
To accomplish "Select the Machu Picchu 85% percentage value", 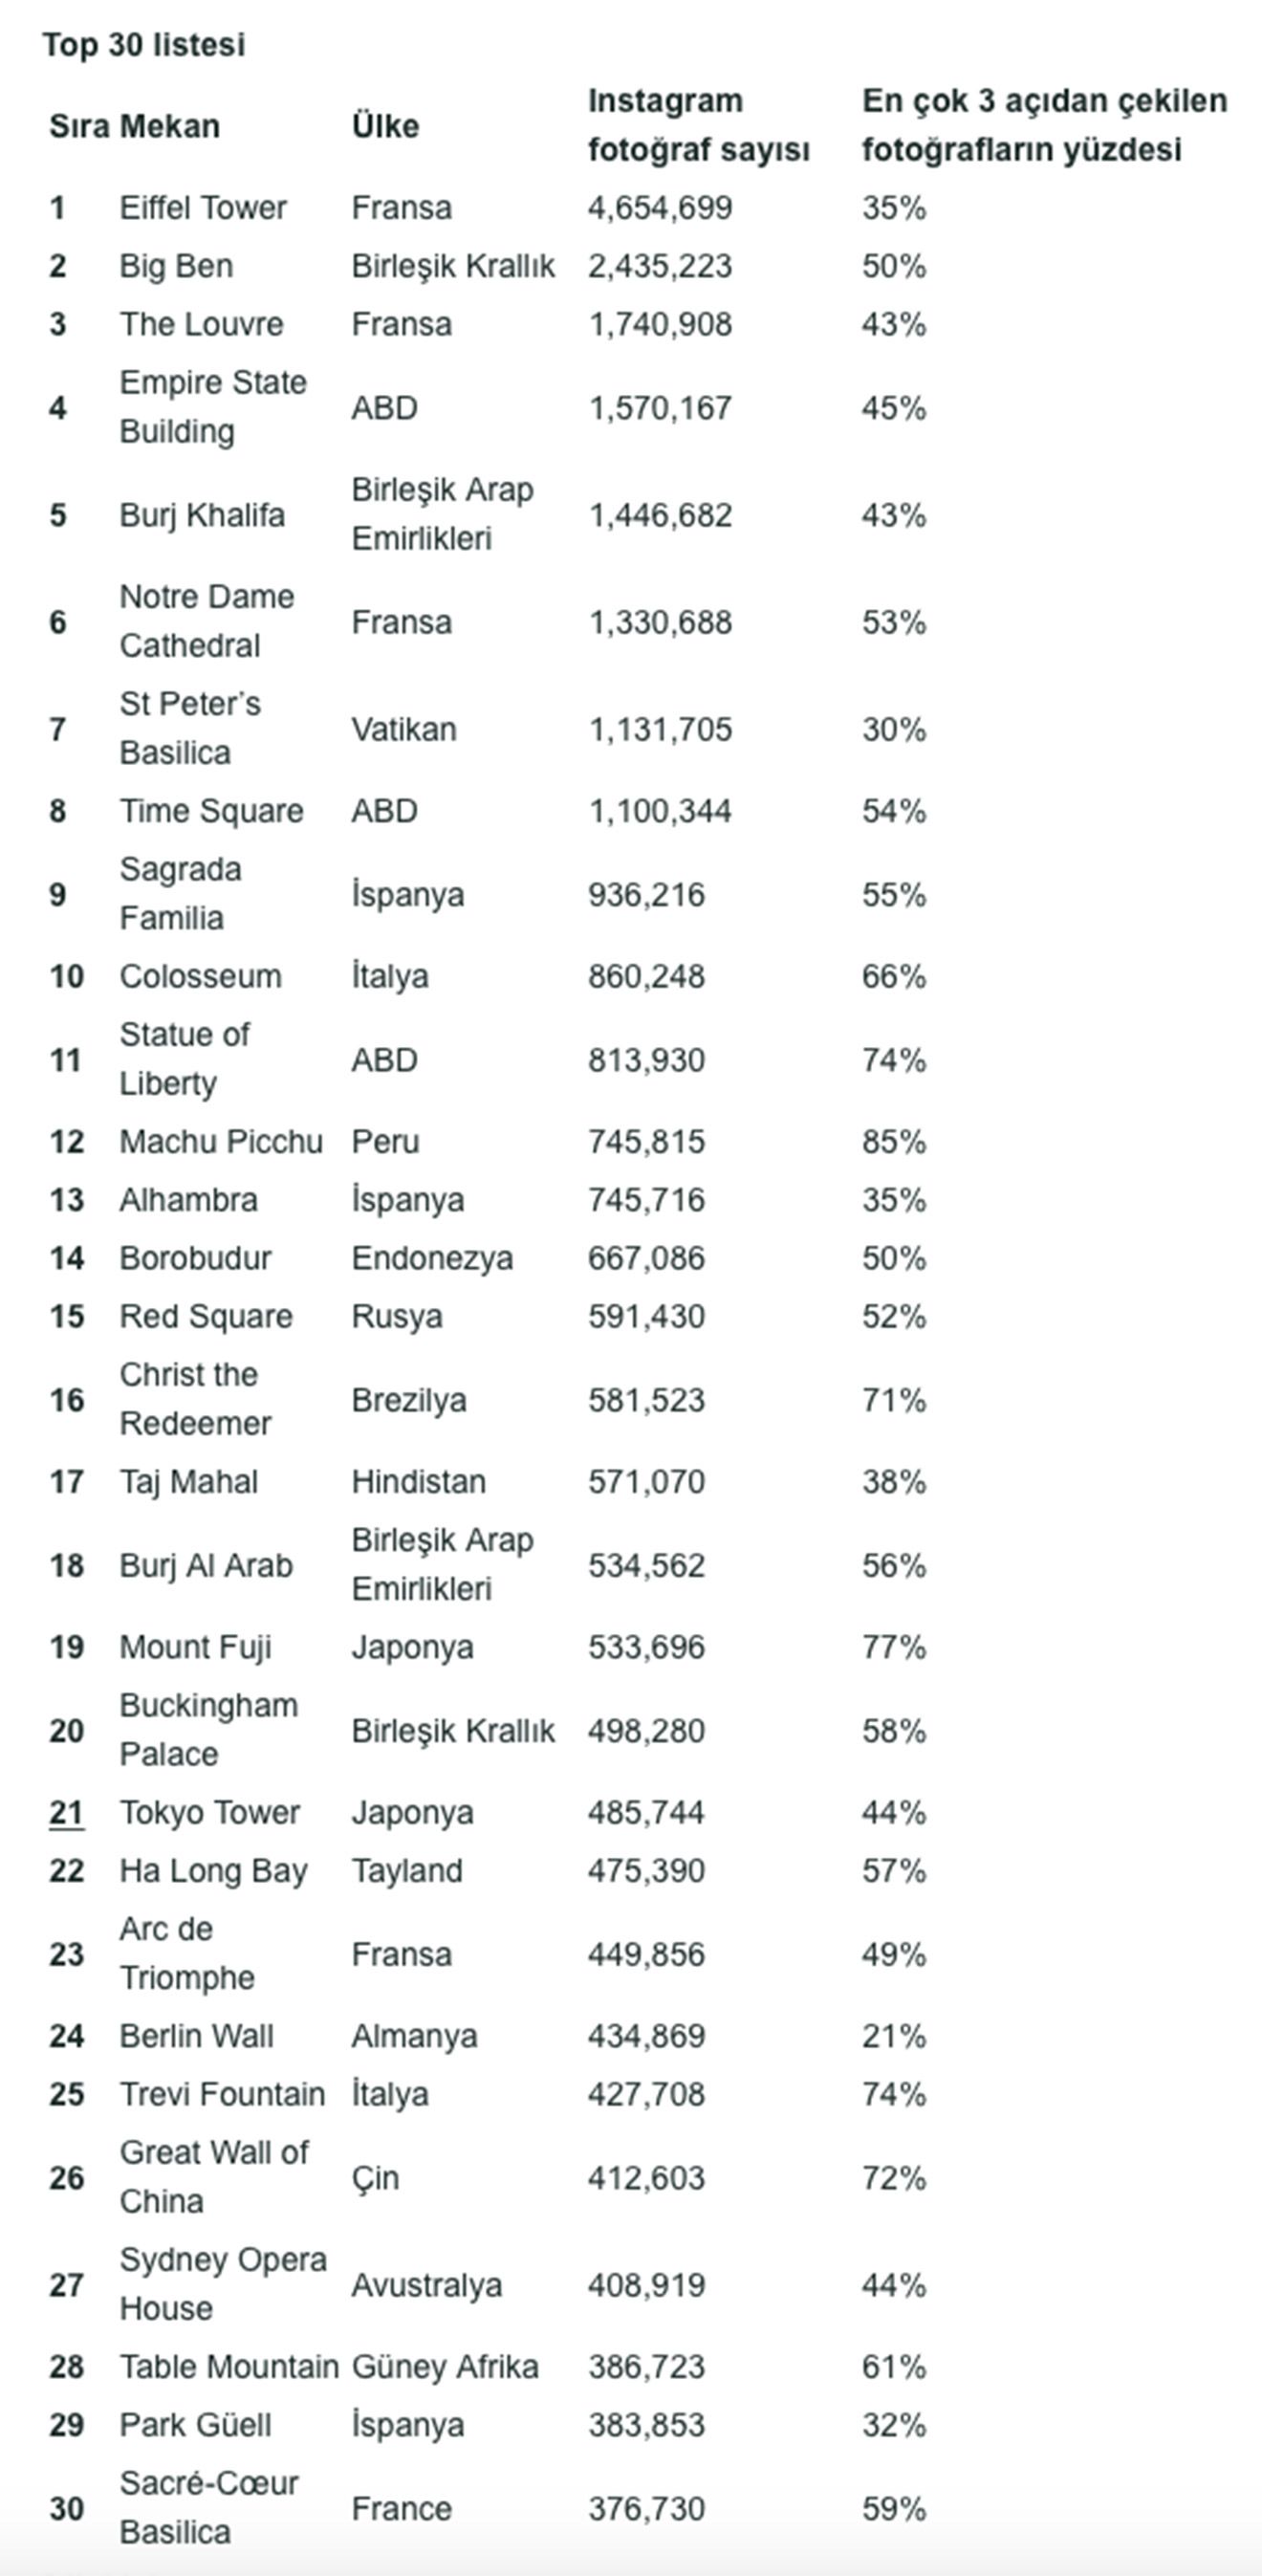I will coord(893,1142).
